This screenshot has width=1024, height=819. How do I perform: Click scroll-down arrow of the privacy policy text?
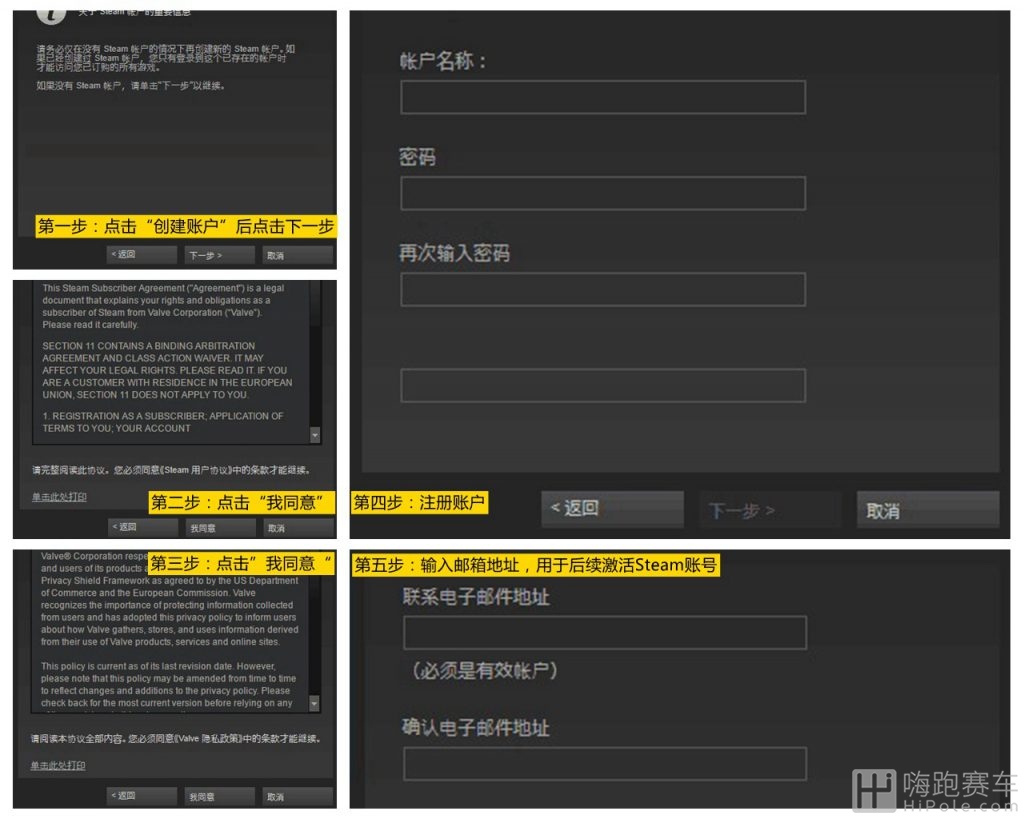pyautogui.click(x=314, y=703)
